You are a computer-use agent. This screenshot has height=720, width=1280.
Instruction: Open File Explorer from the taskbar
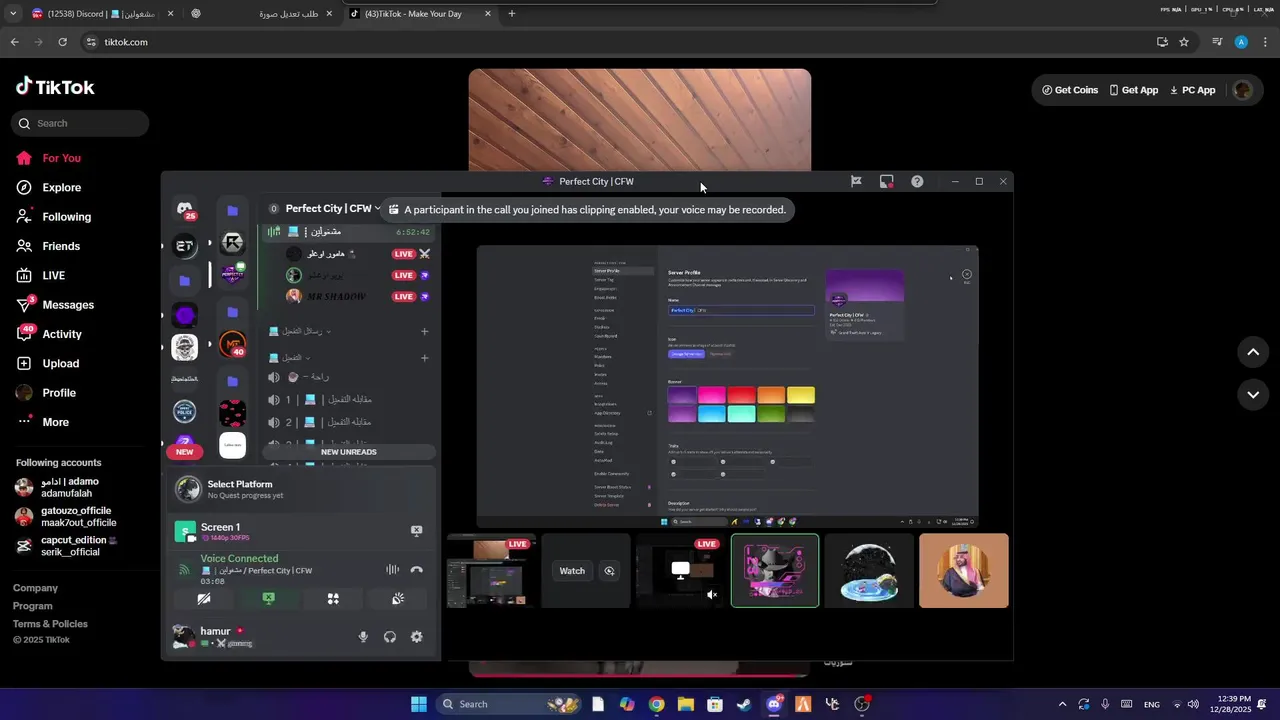point(686,704)
